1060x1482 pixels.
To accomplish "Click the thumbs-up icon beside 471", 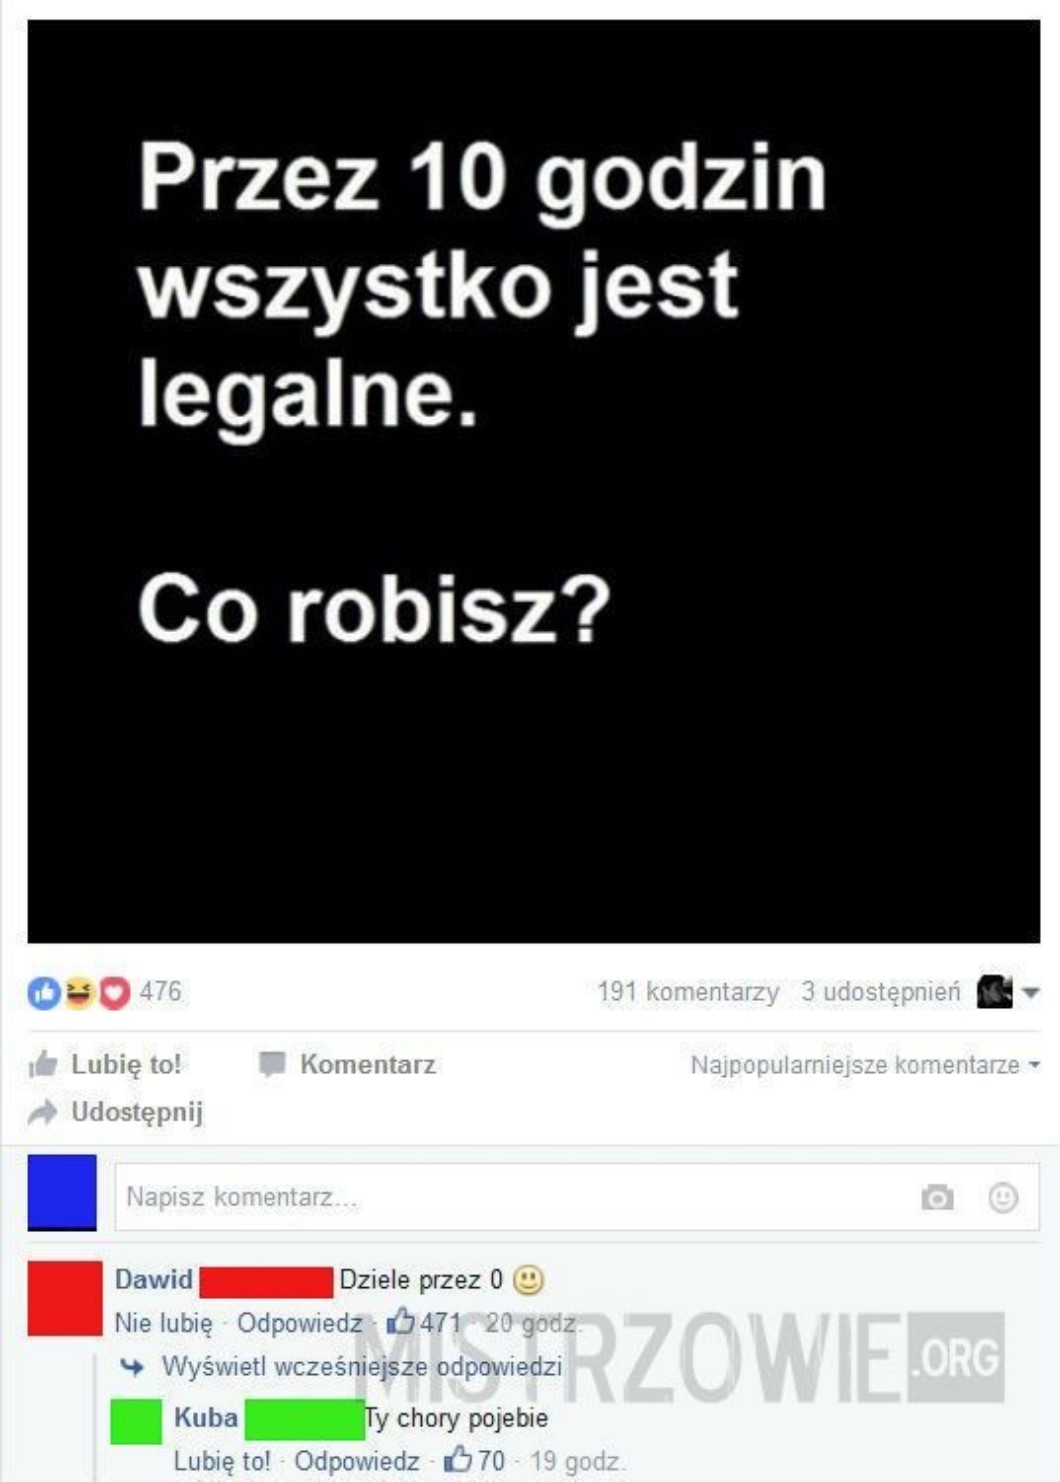I will pos(400,1321).
